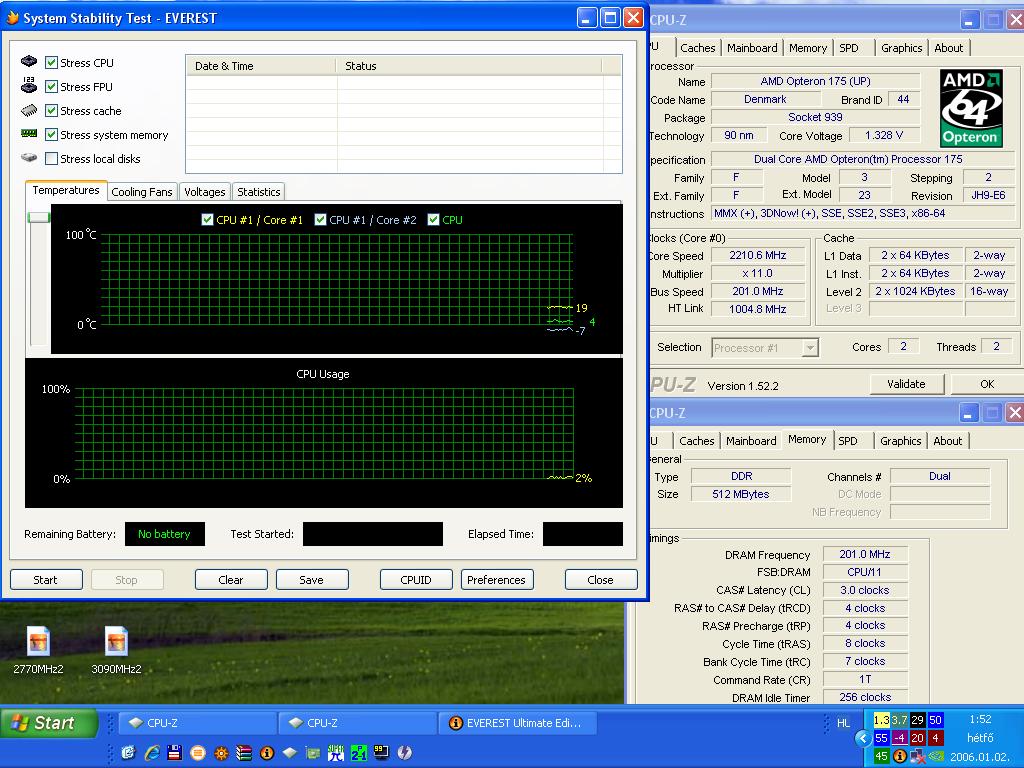1024x768 pixels.
Task: Click the monitor 99 Quick Launch icon
Action: point(381,753)
